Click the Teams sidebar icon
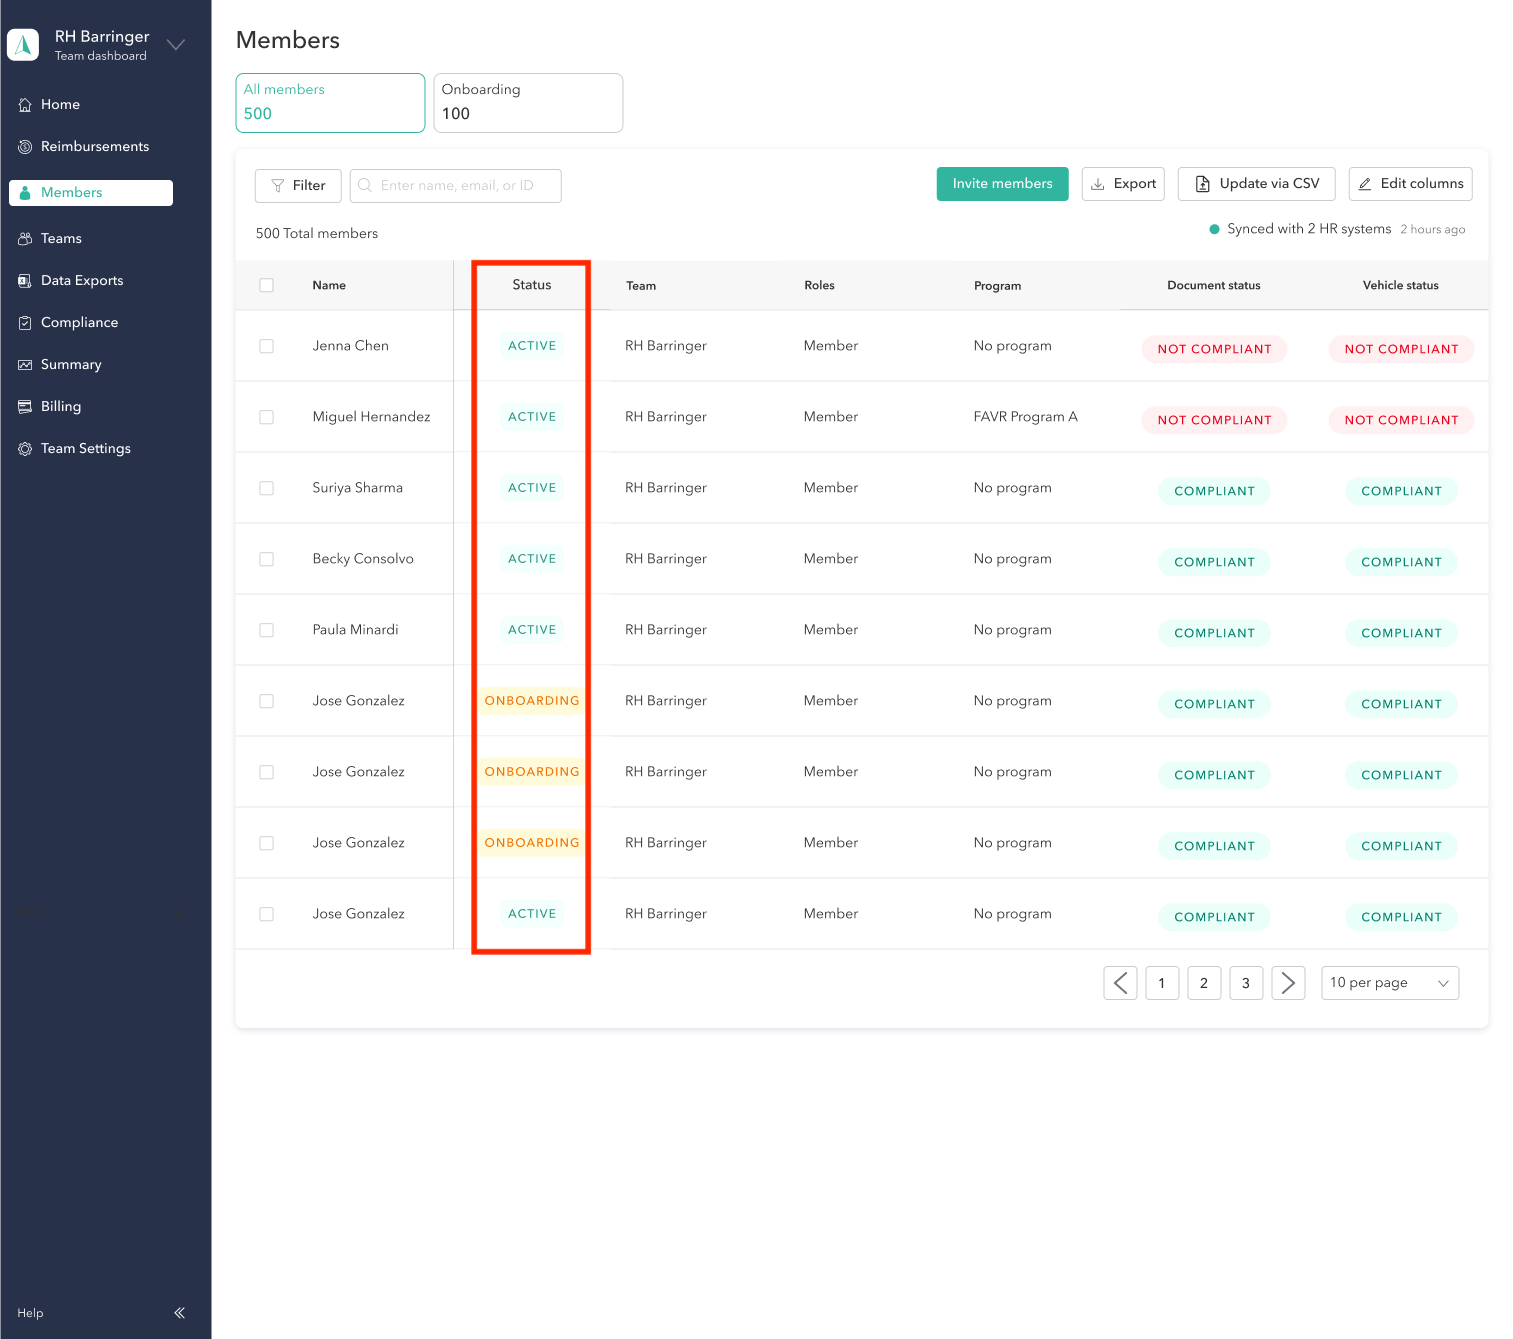Image resolution: width=1513 pixels, height=1339 pixels. point(25,239)
